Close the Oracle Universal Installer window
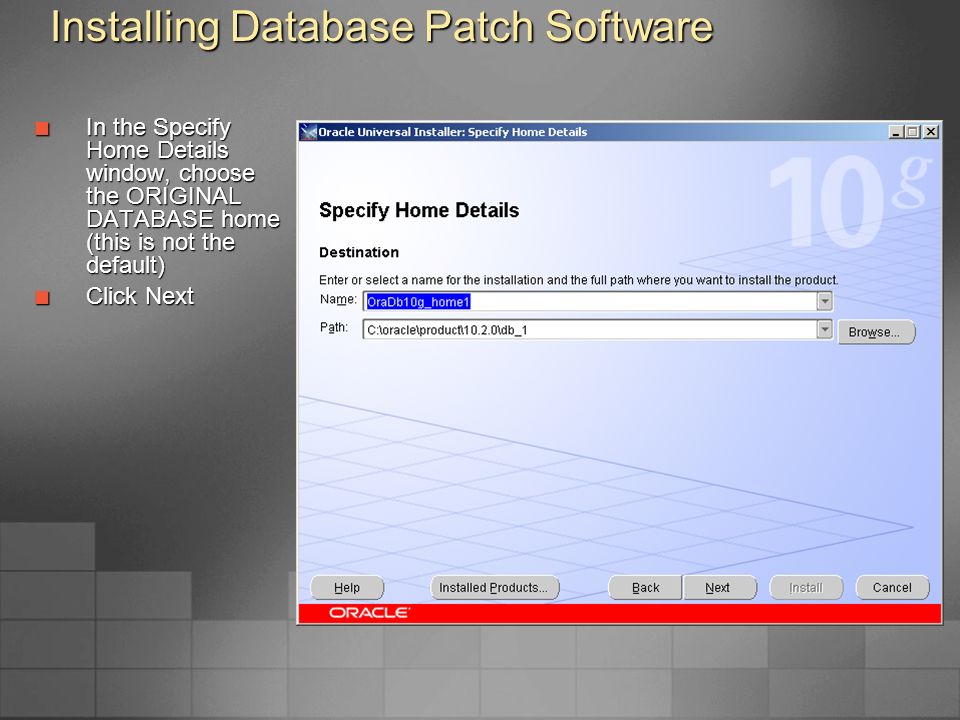The width and height of the screenshot is (960, 720). tap(931, 132)
